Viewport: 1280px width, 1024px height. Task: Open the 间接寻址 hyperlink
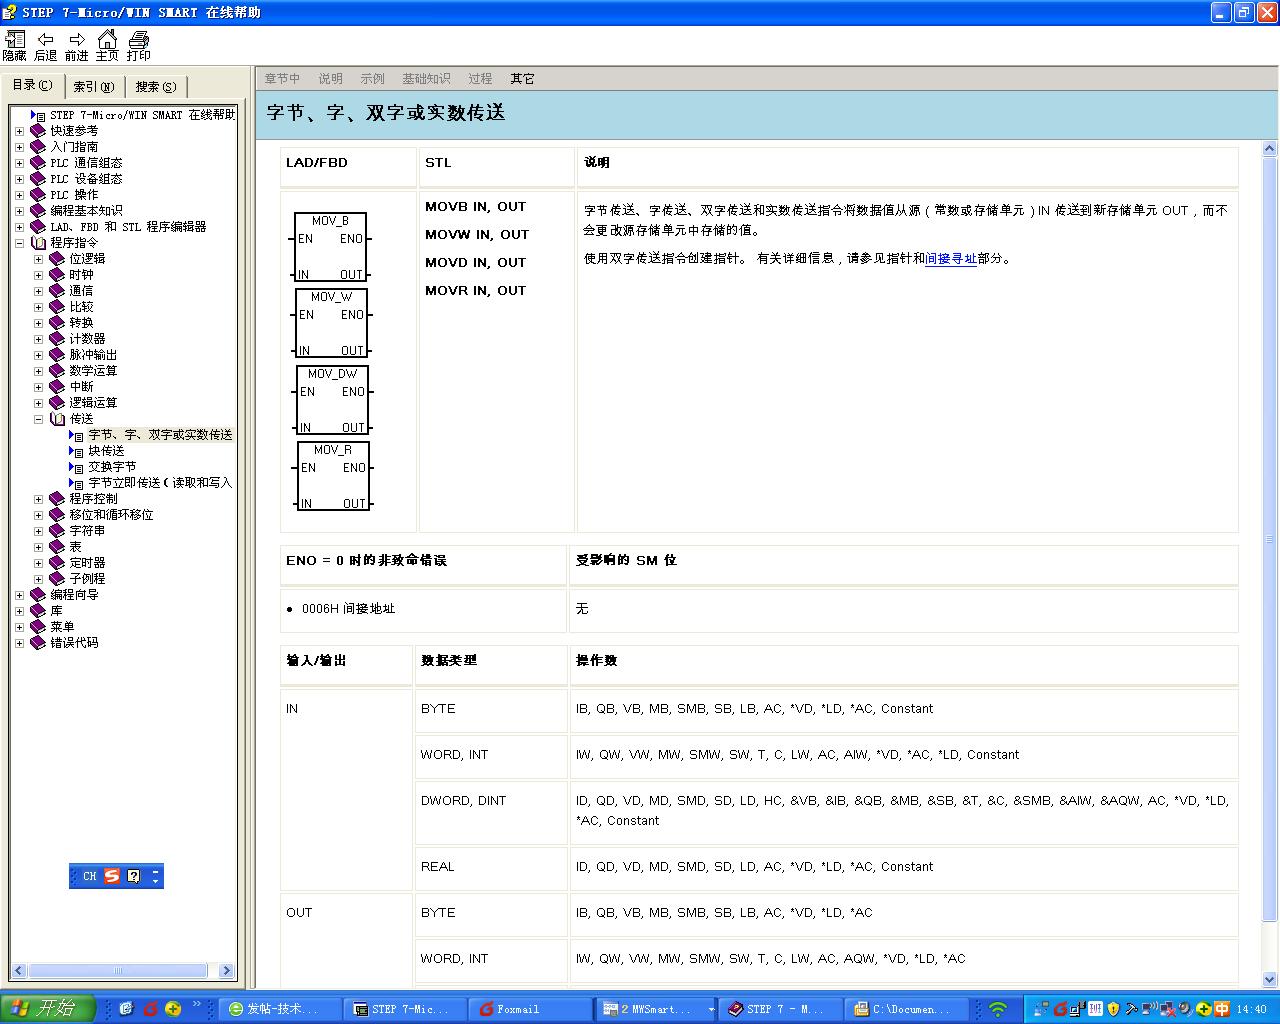[951, 259]
